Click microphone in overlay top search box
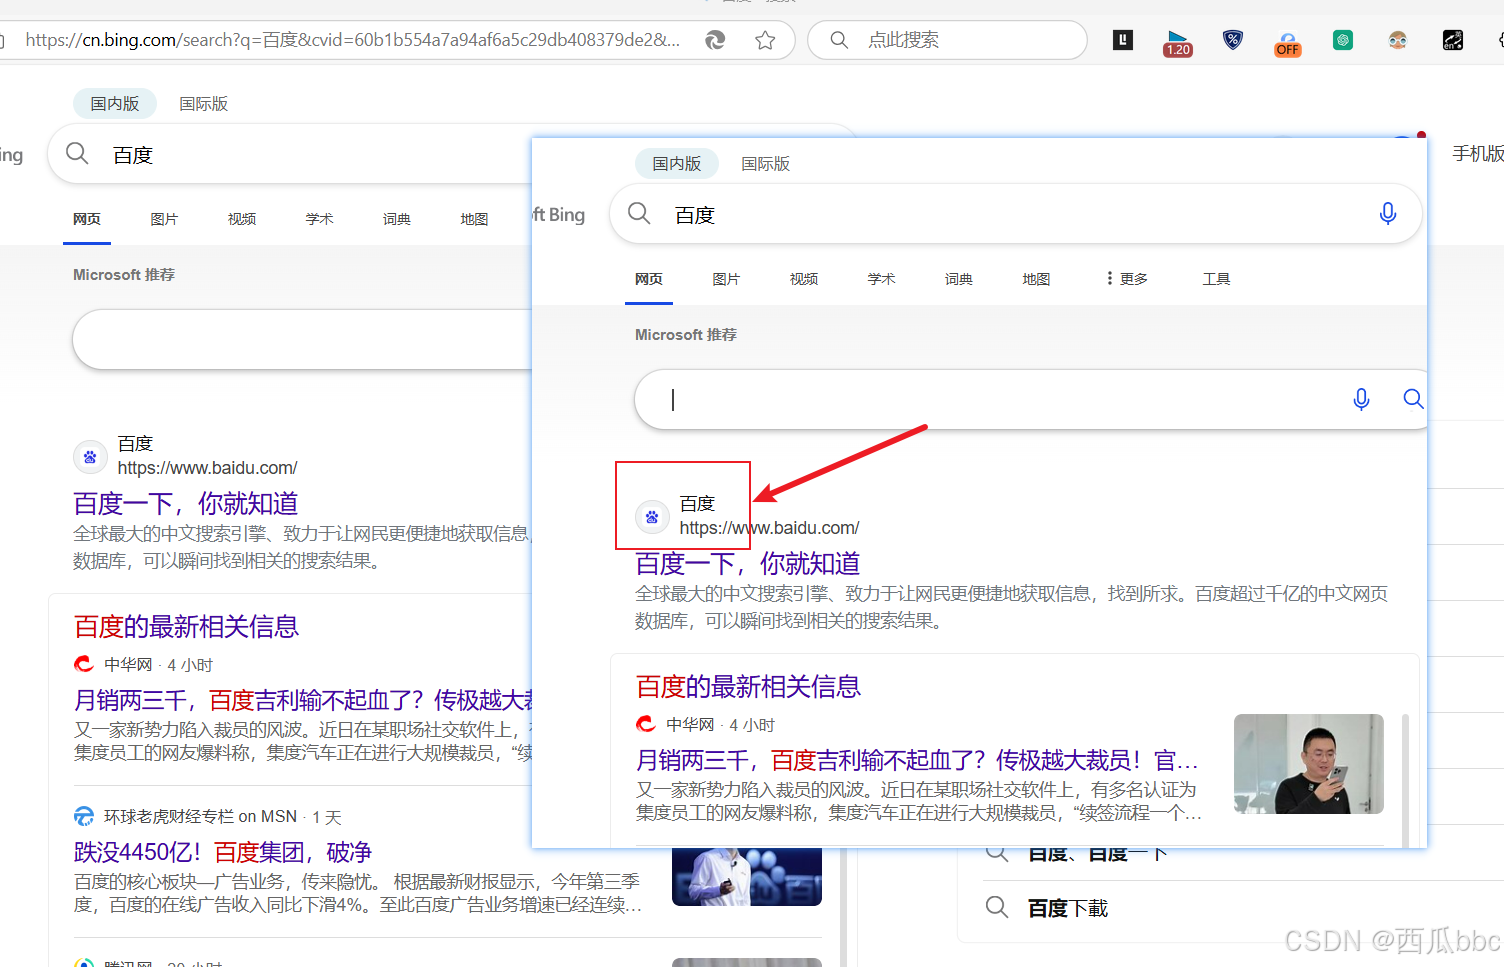The height and width of the screenshot is (967, 1504). point(1388,213)
